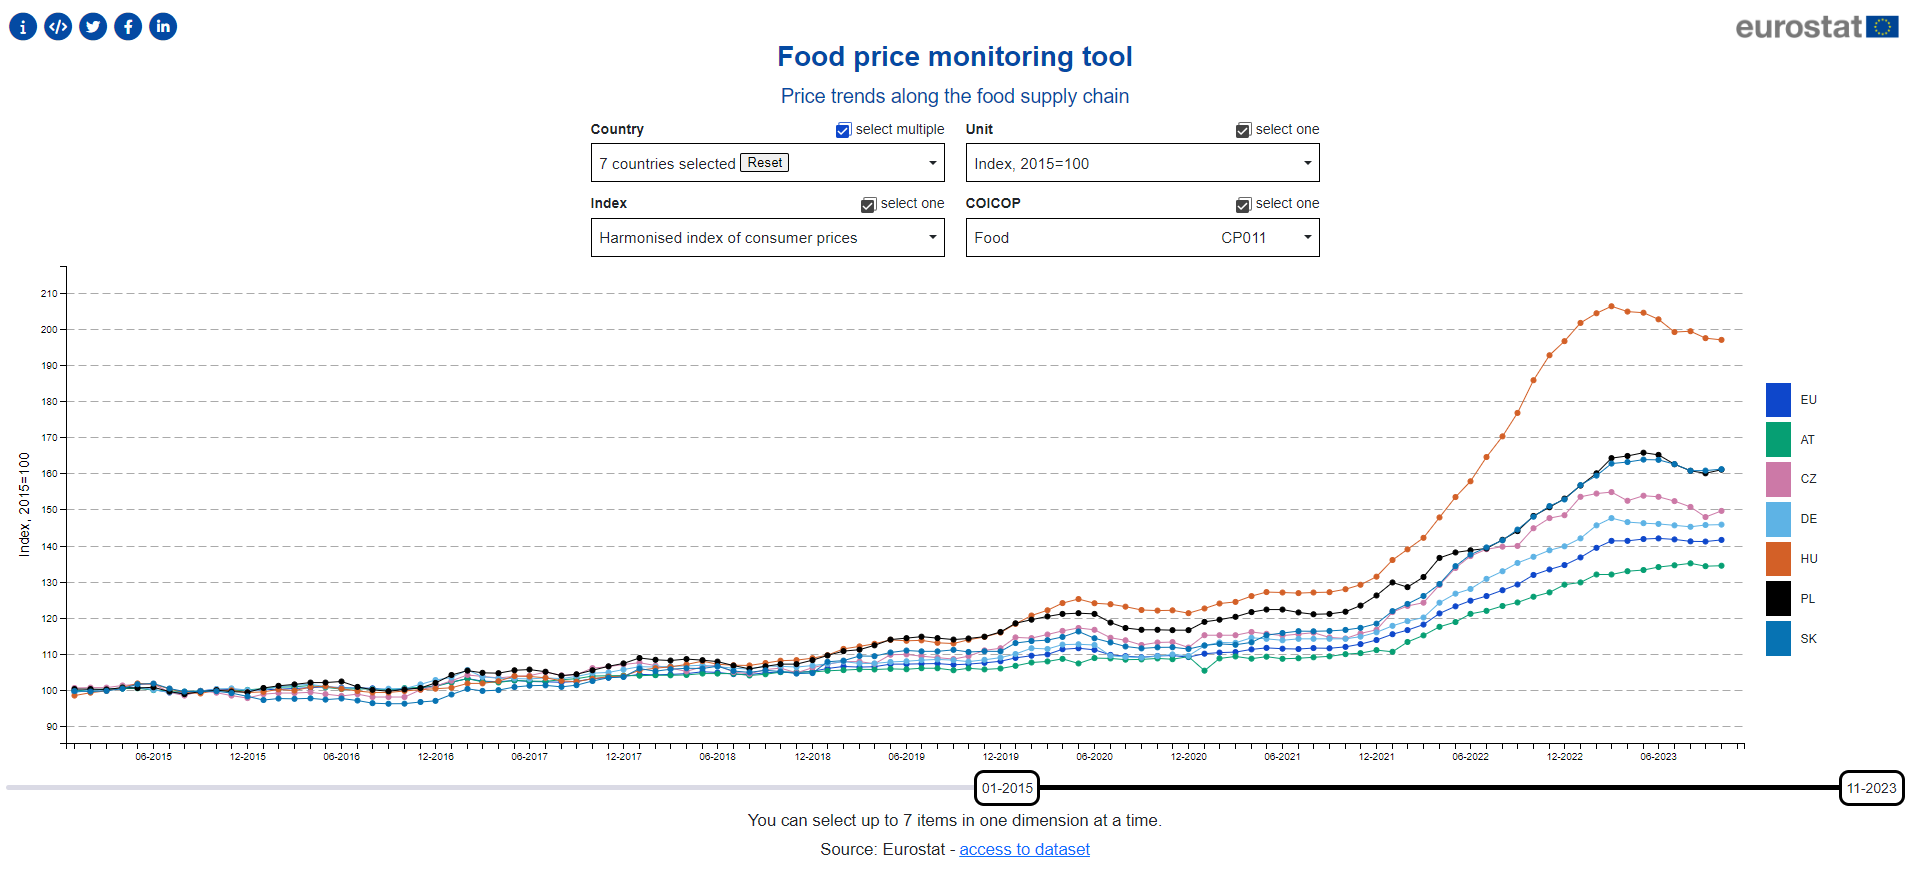Share via the LinkedIn icon
This screenshot has height=869, width=1912.
[163, 27]
